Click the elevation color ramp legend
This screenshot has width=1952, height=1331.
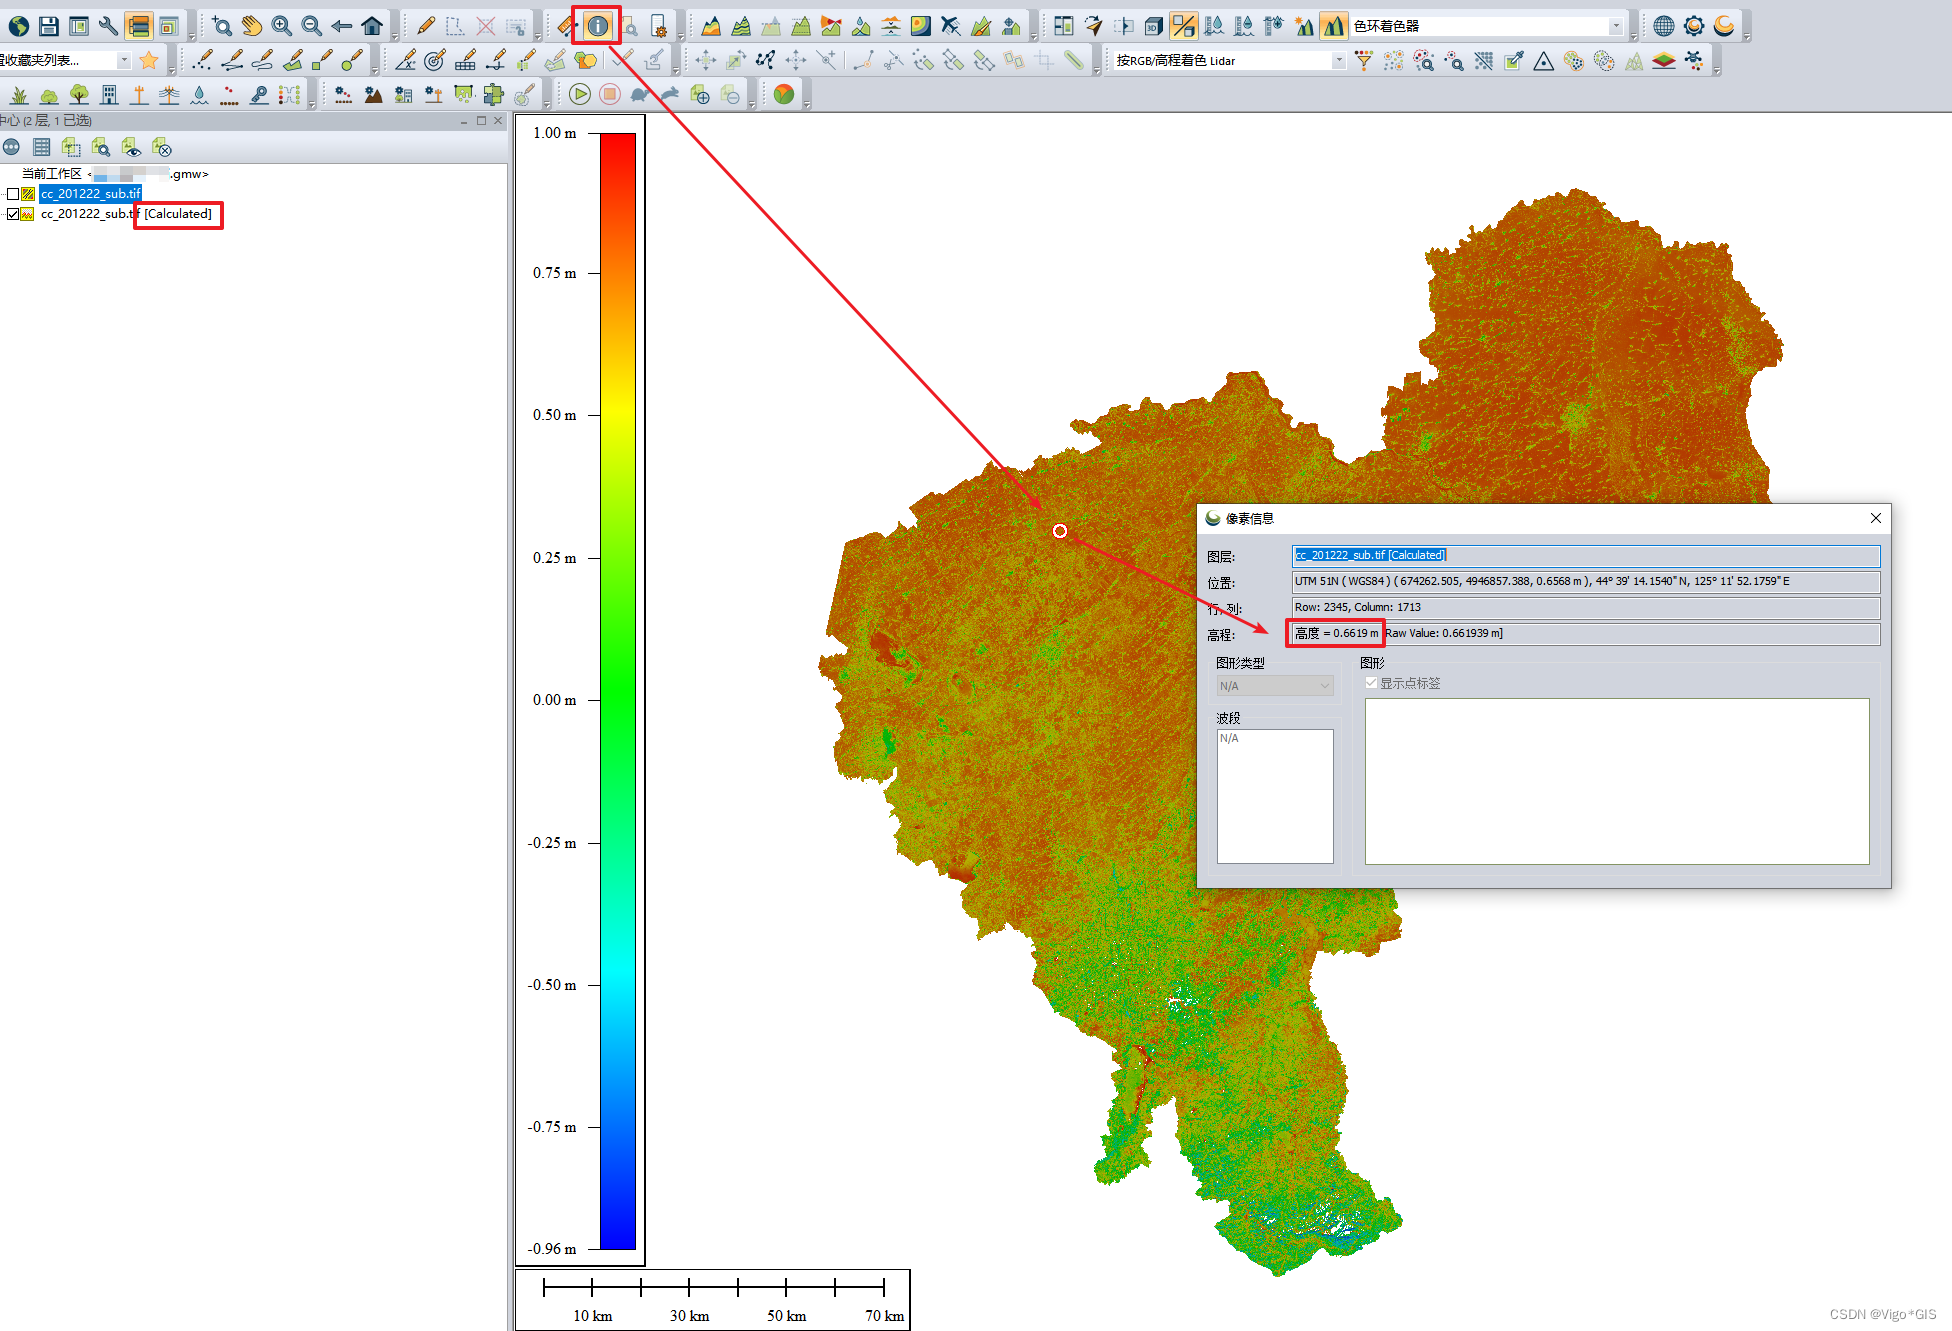click(x=617, y=690)
